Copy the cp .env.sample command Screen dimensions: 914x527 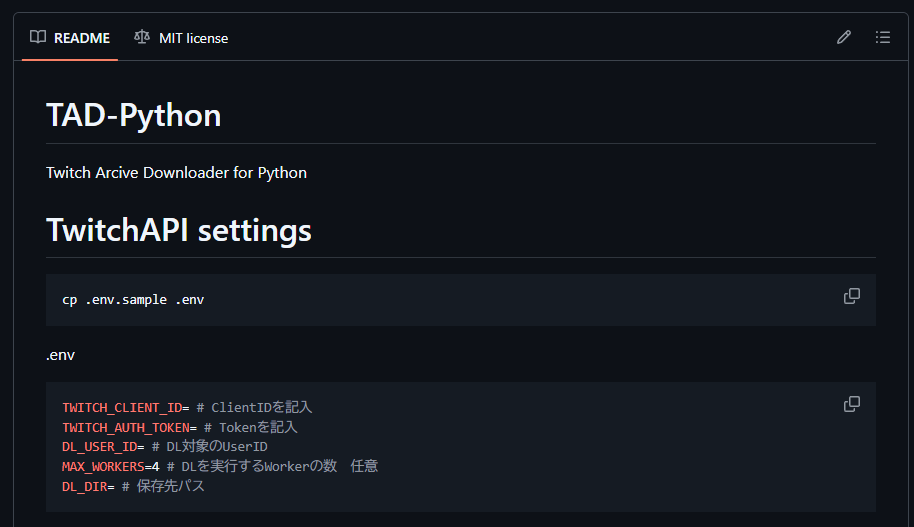point(852,296)
